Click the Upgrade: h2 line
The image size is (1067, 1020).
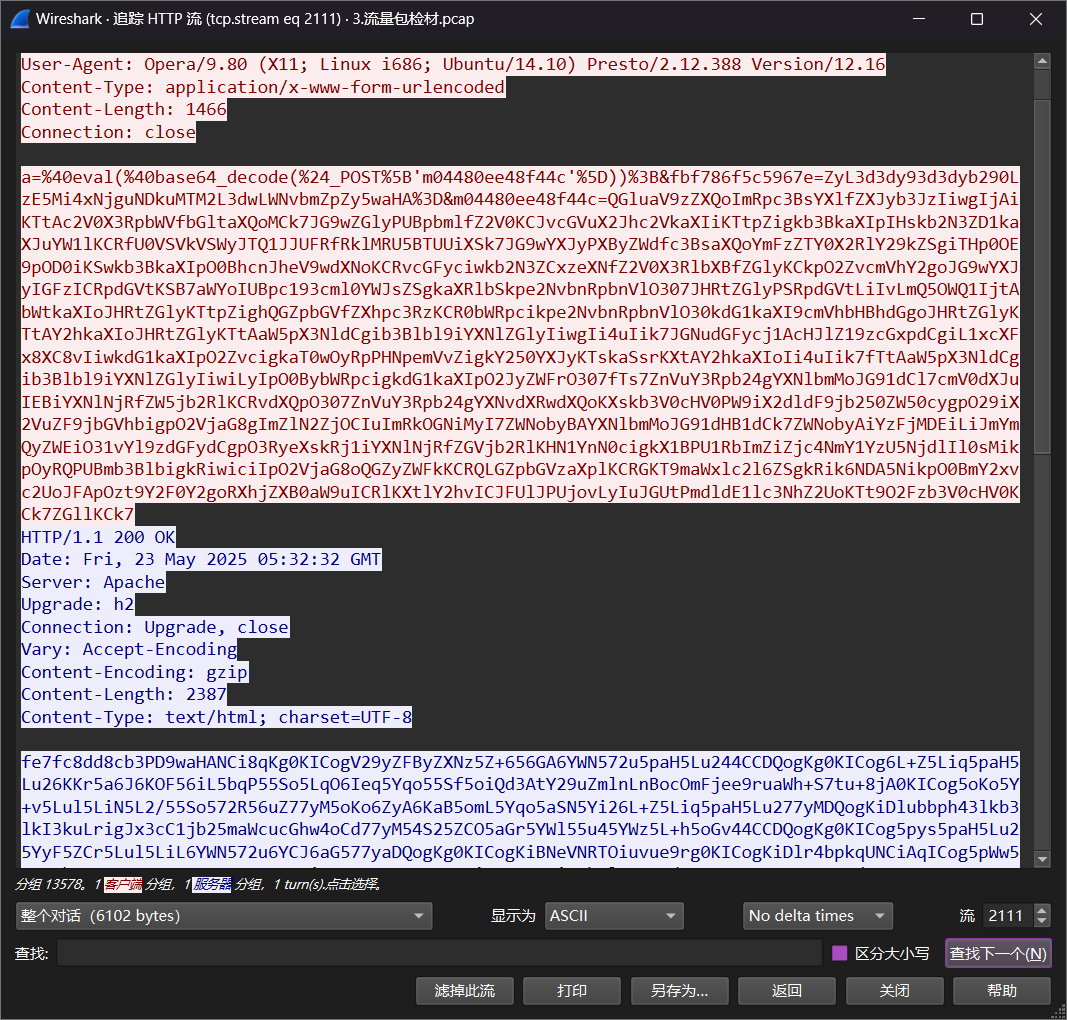click(x=78, y=604)
